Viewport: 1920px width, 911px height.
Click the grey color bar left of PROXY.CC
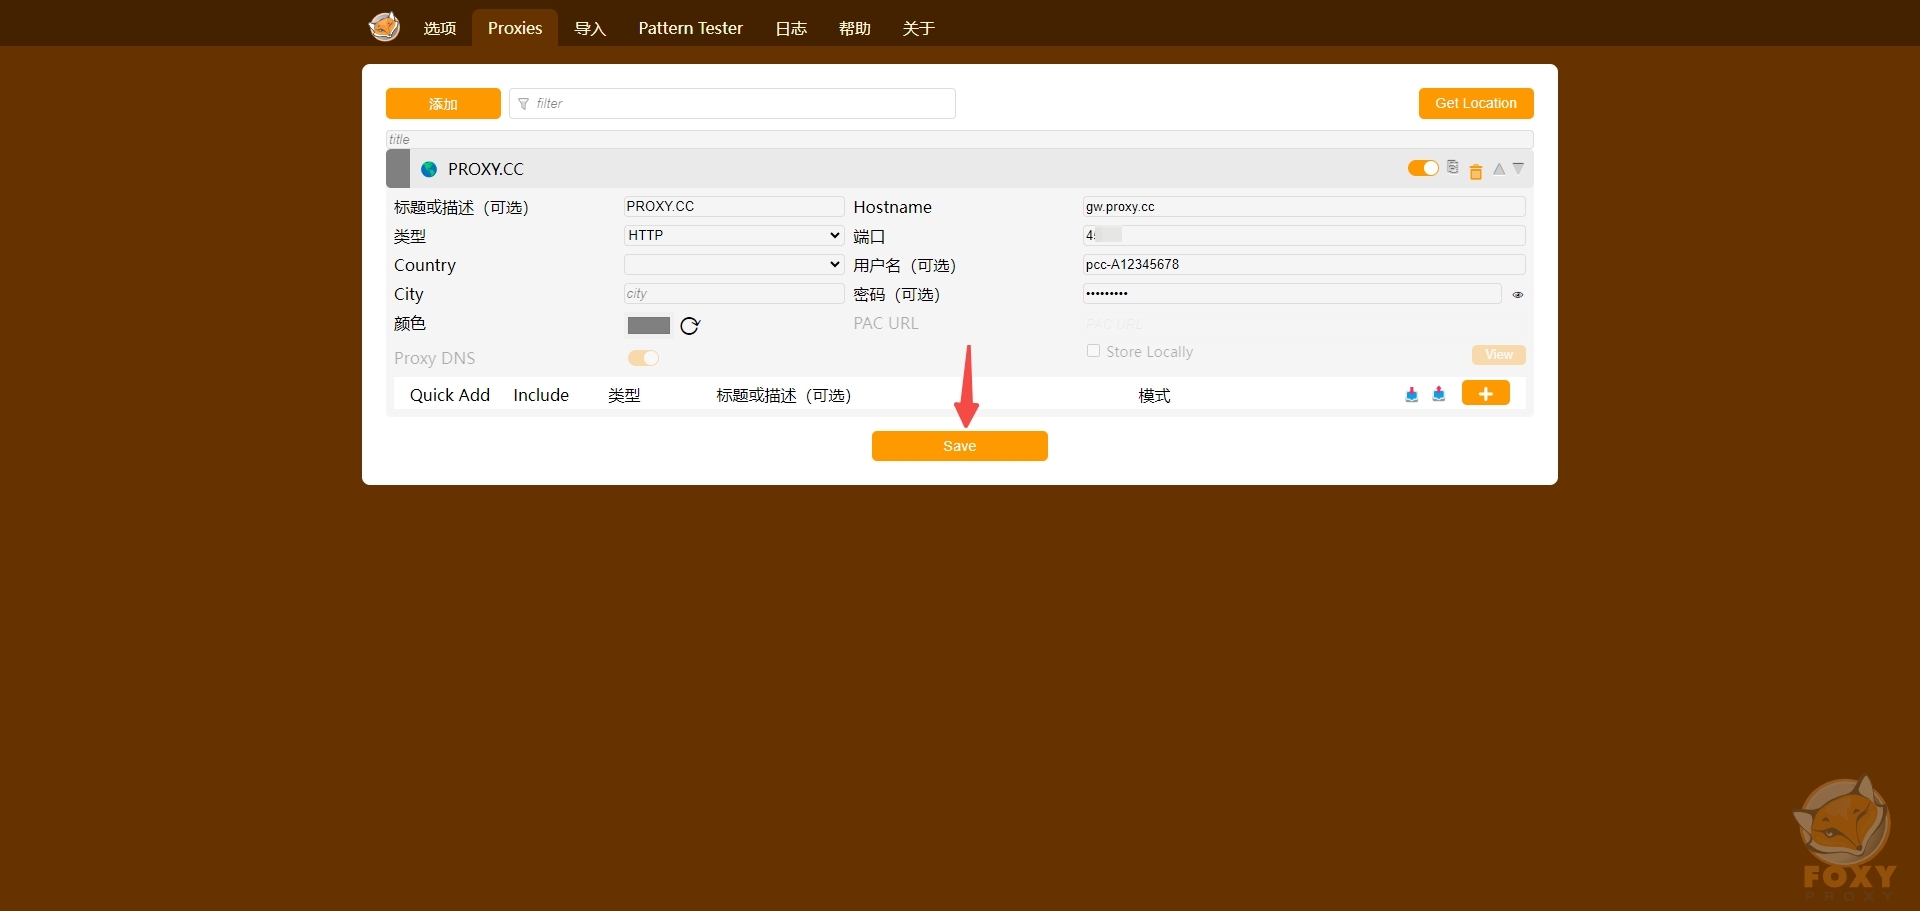[x=398, y=169]
